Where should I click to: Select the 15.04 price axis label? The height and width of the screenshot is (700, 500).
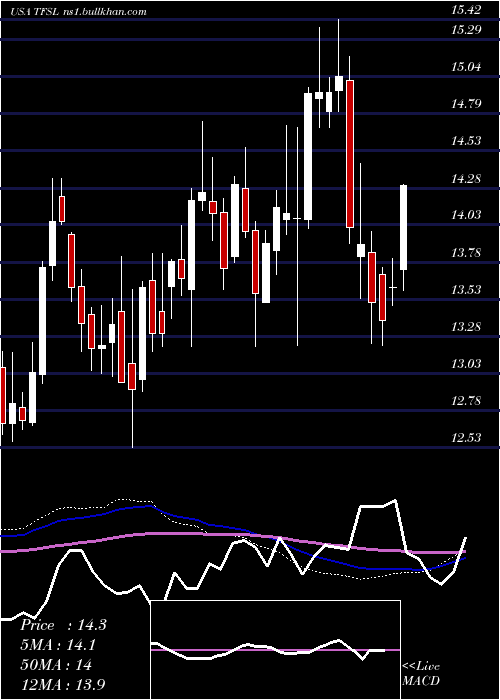tap(466, 67)
